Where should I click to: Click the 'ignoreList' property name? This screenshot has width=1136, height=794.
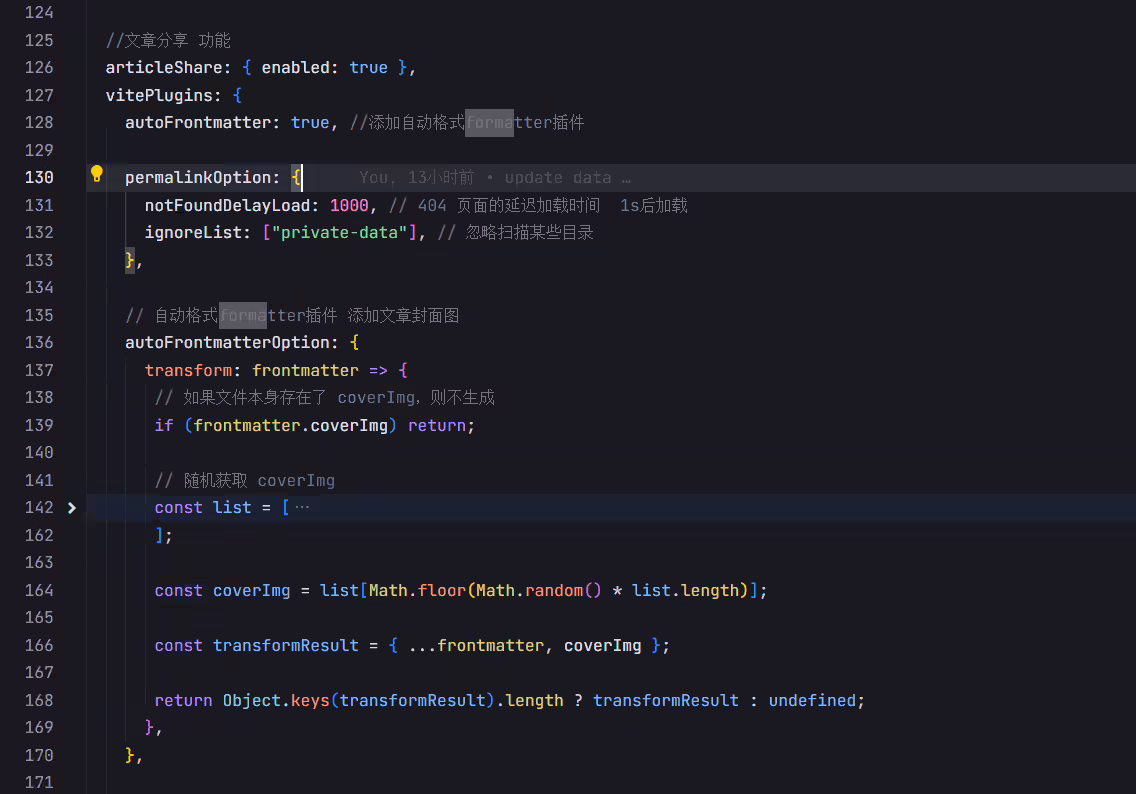click(193, 233)
